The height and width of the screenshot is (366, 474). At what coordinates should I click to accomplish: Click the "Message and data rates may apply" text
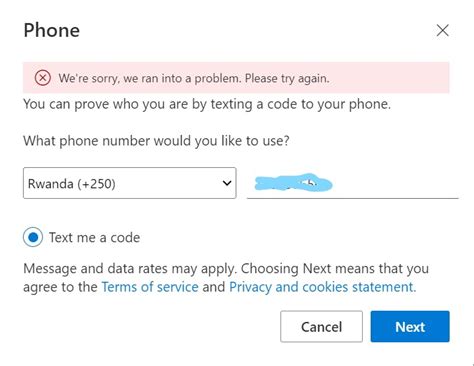[130, 269]
